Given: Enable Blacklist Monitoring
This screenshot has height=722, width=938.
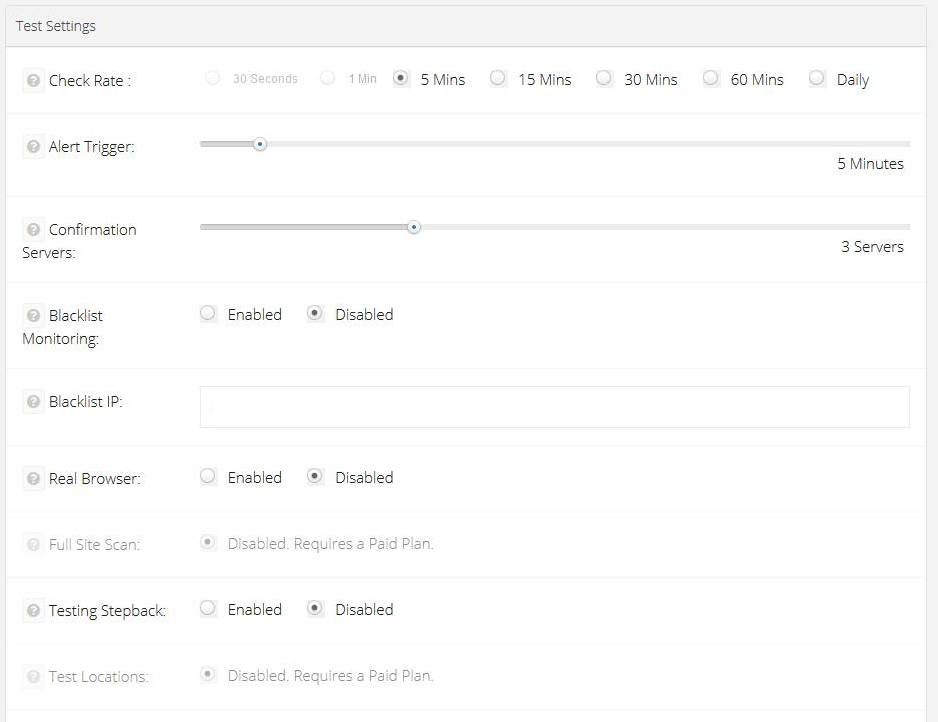Looking at the screenshot, I should coord(208,313).
